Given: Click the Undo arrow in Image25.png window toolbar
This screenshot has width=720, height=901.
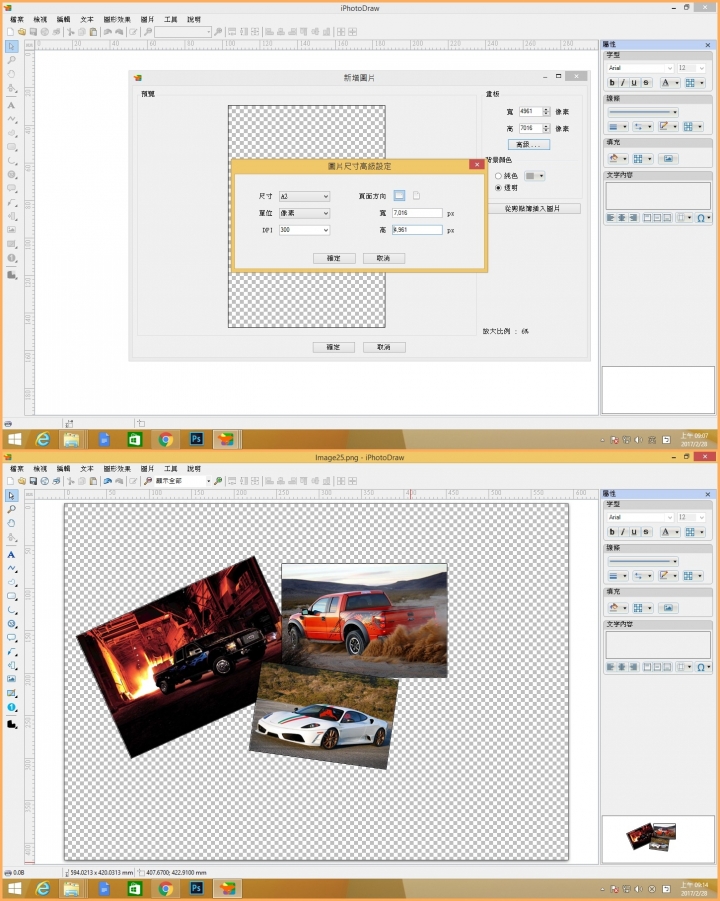Looking at the screenshot, I should click(107, 481).
